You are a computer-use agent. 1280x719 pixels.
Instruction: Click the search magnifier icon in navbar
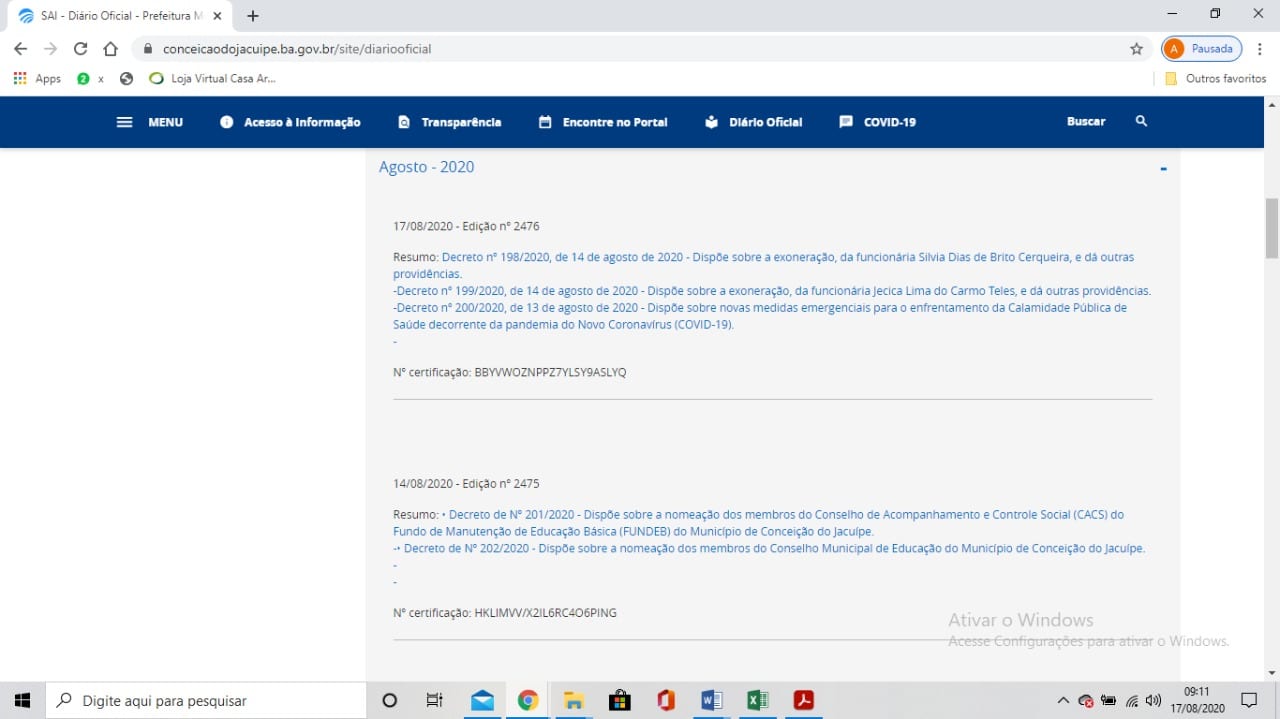coord(1141,121)
